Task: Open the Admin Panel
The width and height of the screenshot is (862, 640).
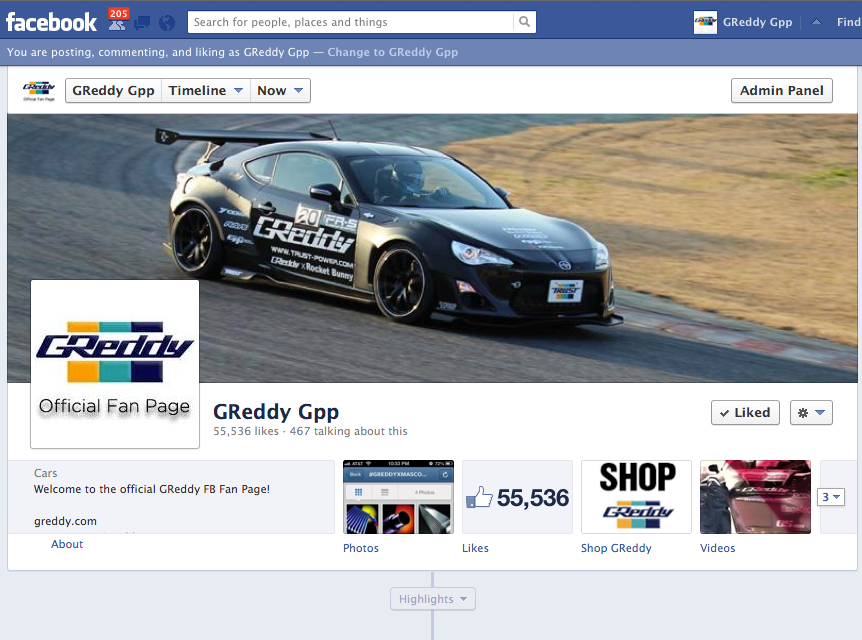Action: 782,91
